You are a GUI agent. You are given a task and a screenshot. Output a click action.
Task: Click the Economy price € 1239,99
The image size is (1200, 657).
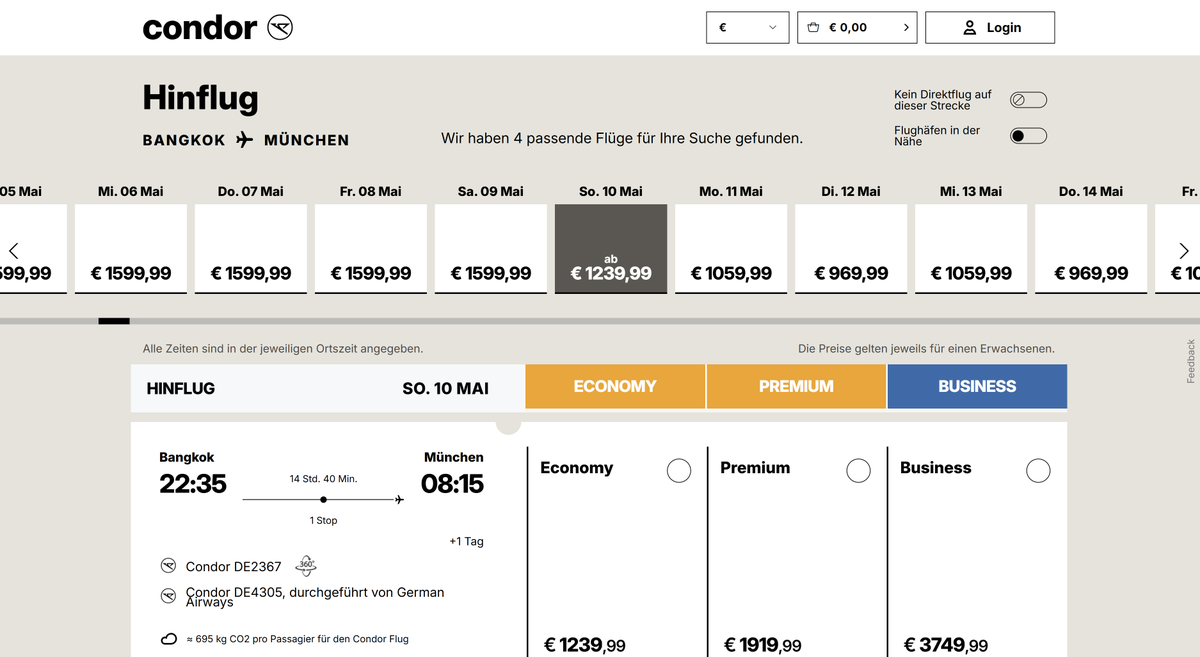pyautogui.click(x=585, y=646)
